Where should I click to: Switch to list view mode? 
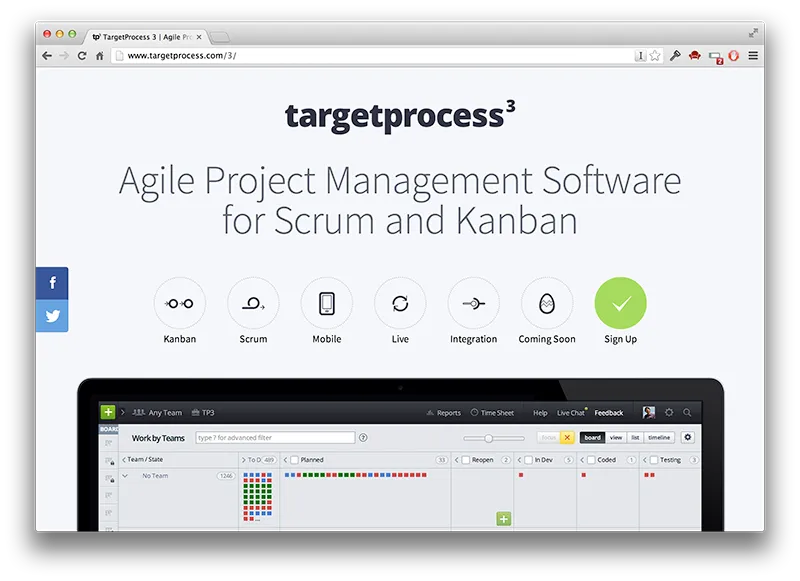click(635, 437)
